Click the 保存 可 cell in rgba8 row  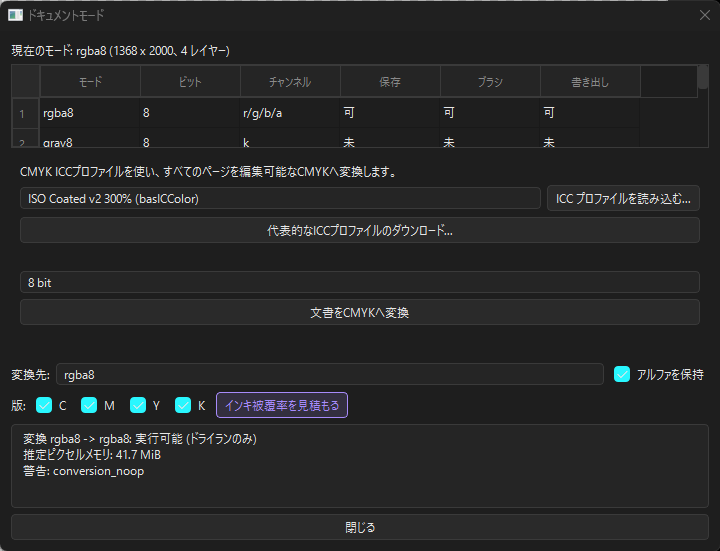pos(390,112)
